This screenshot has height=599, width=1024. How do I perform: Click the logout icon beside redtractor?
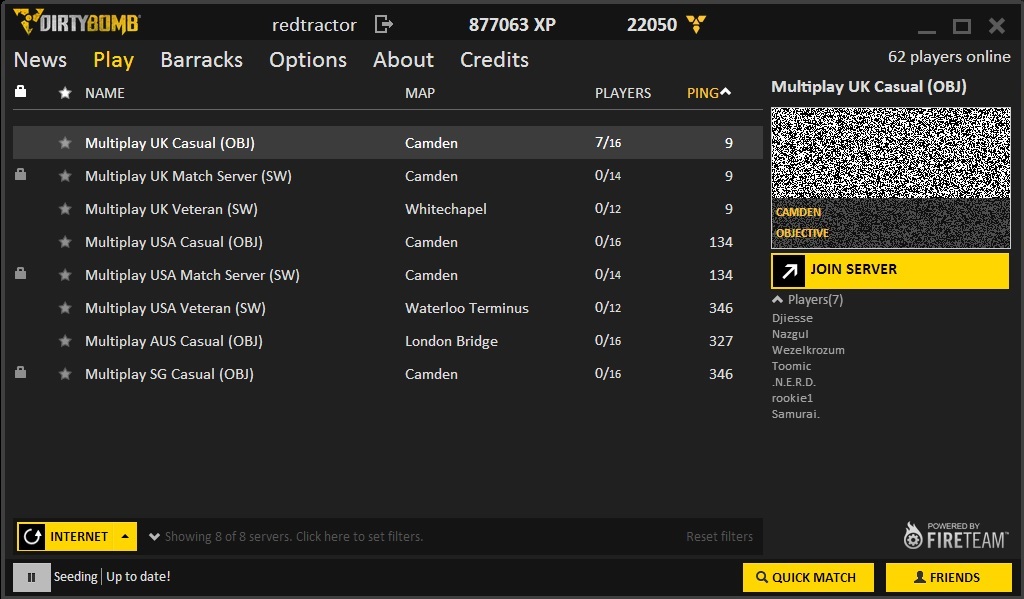(x=384, y=24)
